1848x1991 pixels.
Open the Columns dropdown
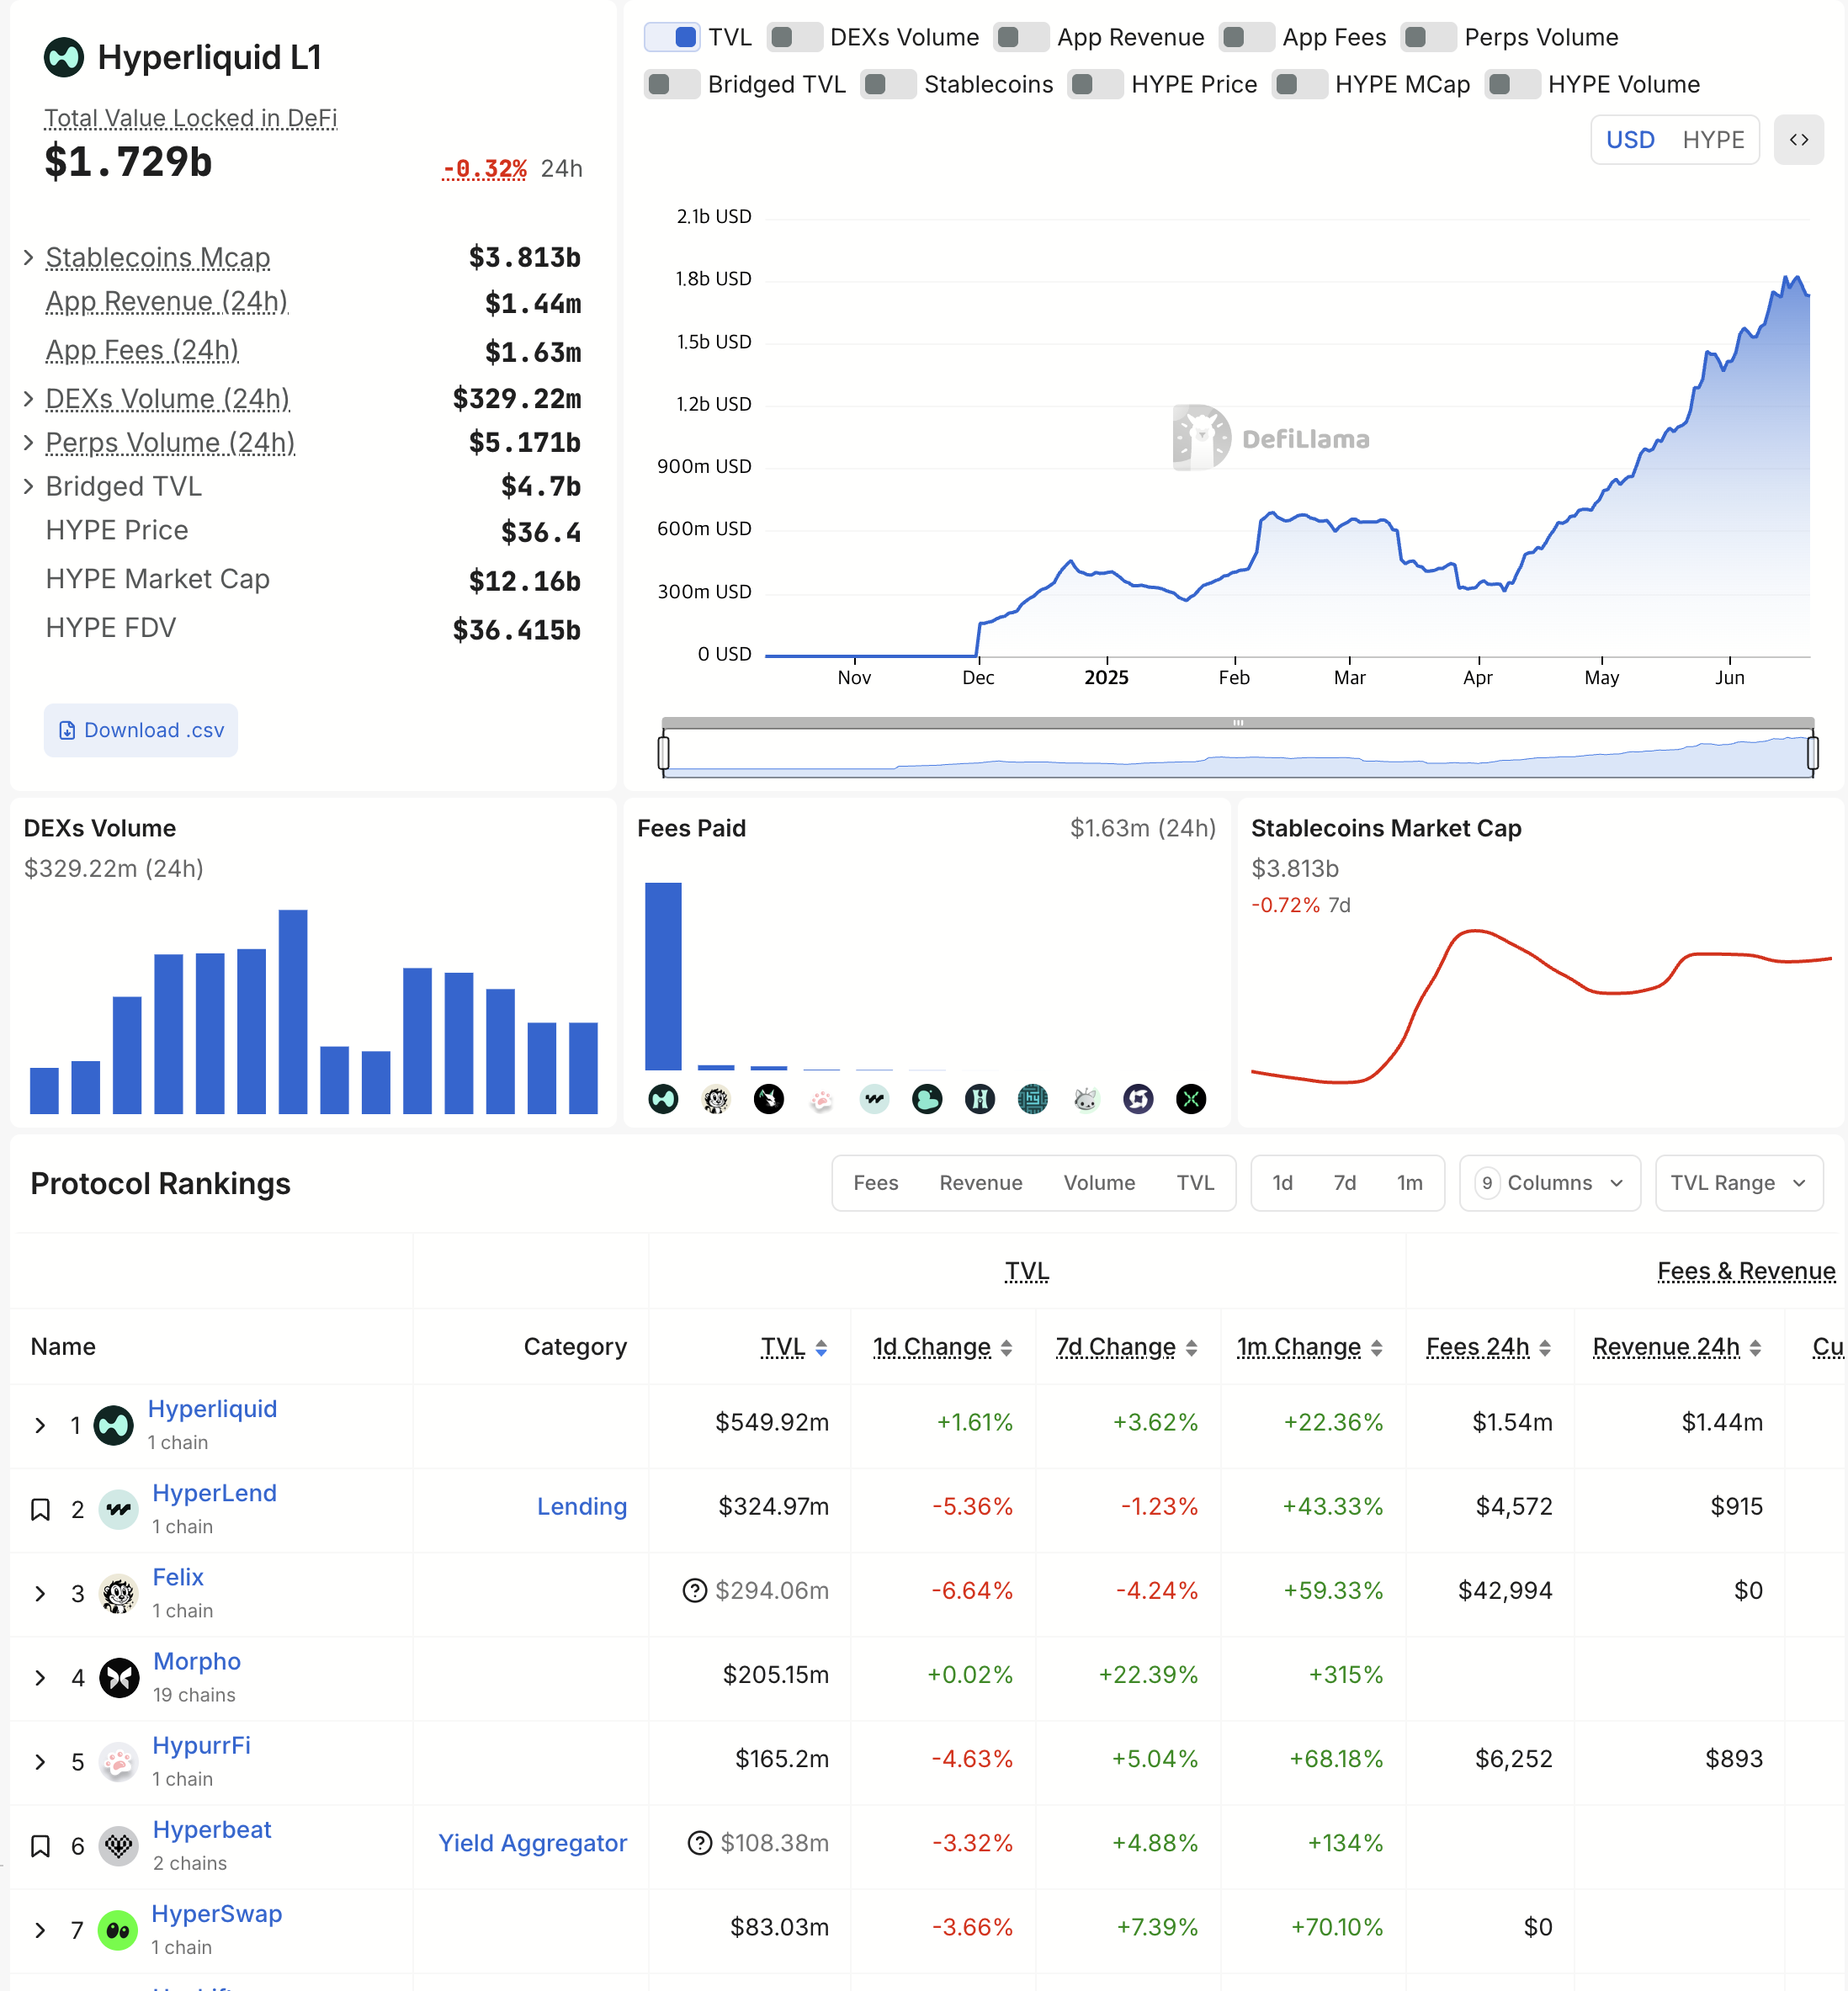tap(1549, 1183)
